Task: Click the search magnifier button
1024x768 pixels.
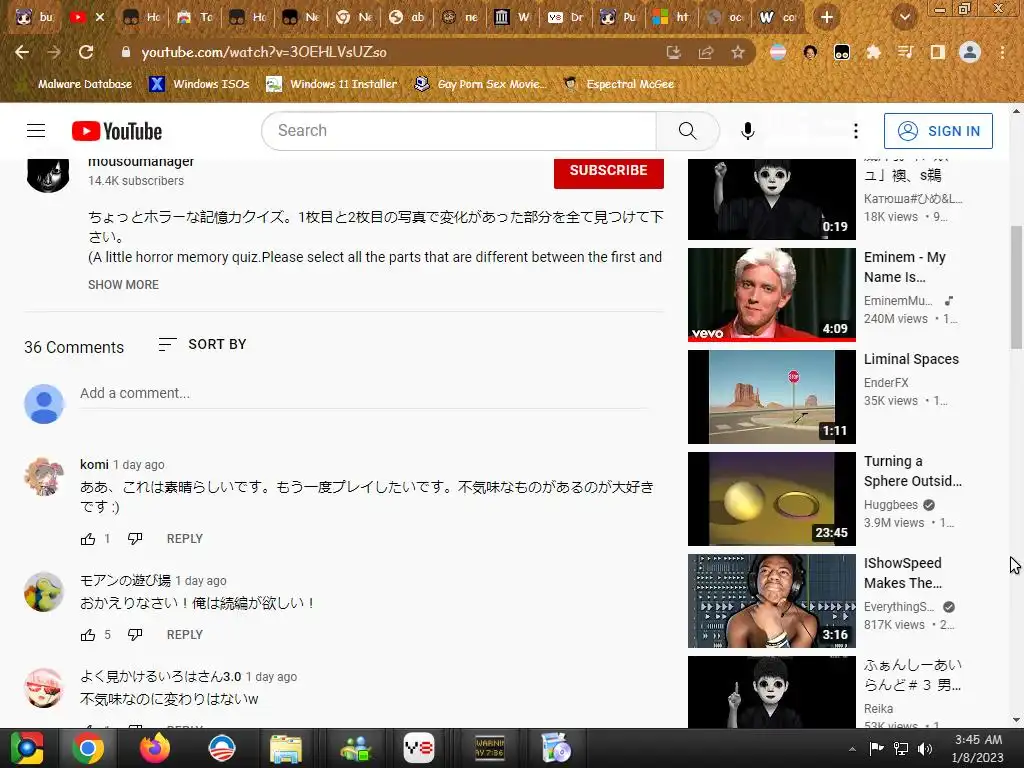Action: tap(687, 131)
